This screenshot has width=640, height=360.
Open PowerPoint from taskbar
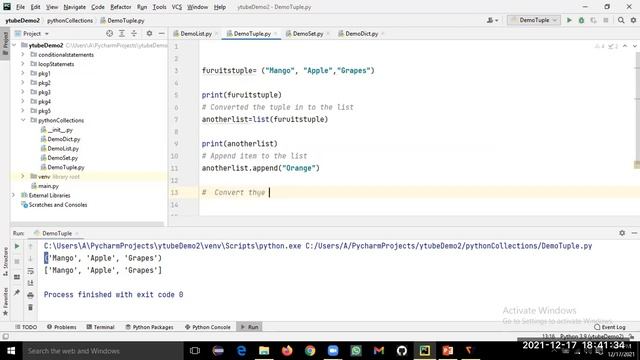tap(448, 351)
